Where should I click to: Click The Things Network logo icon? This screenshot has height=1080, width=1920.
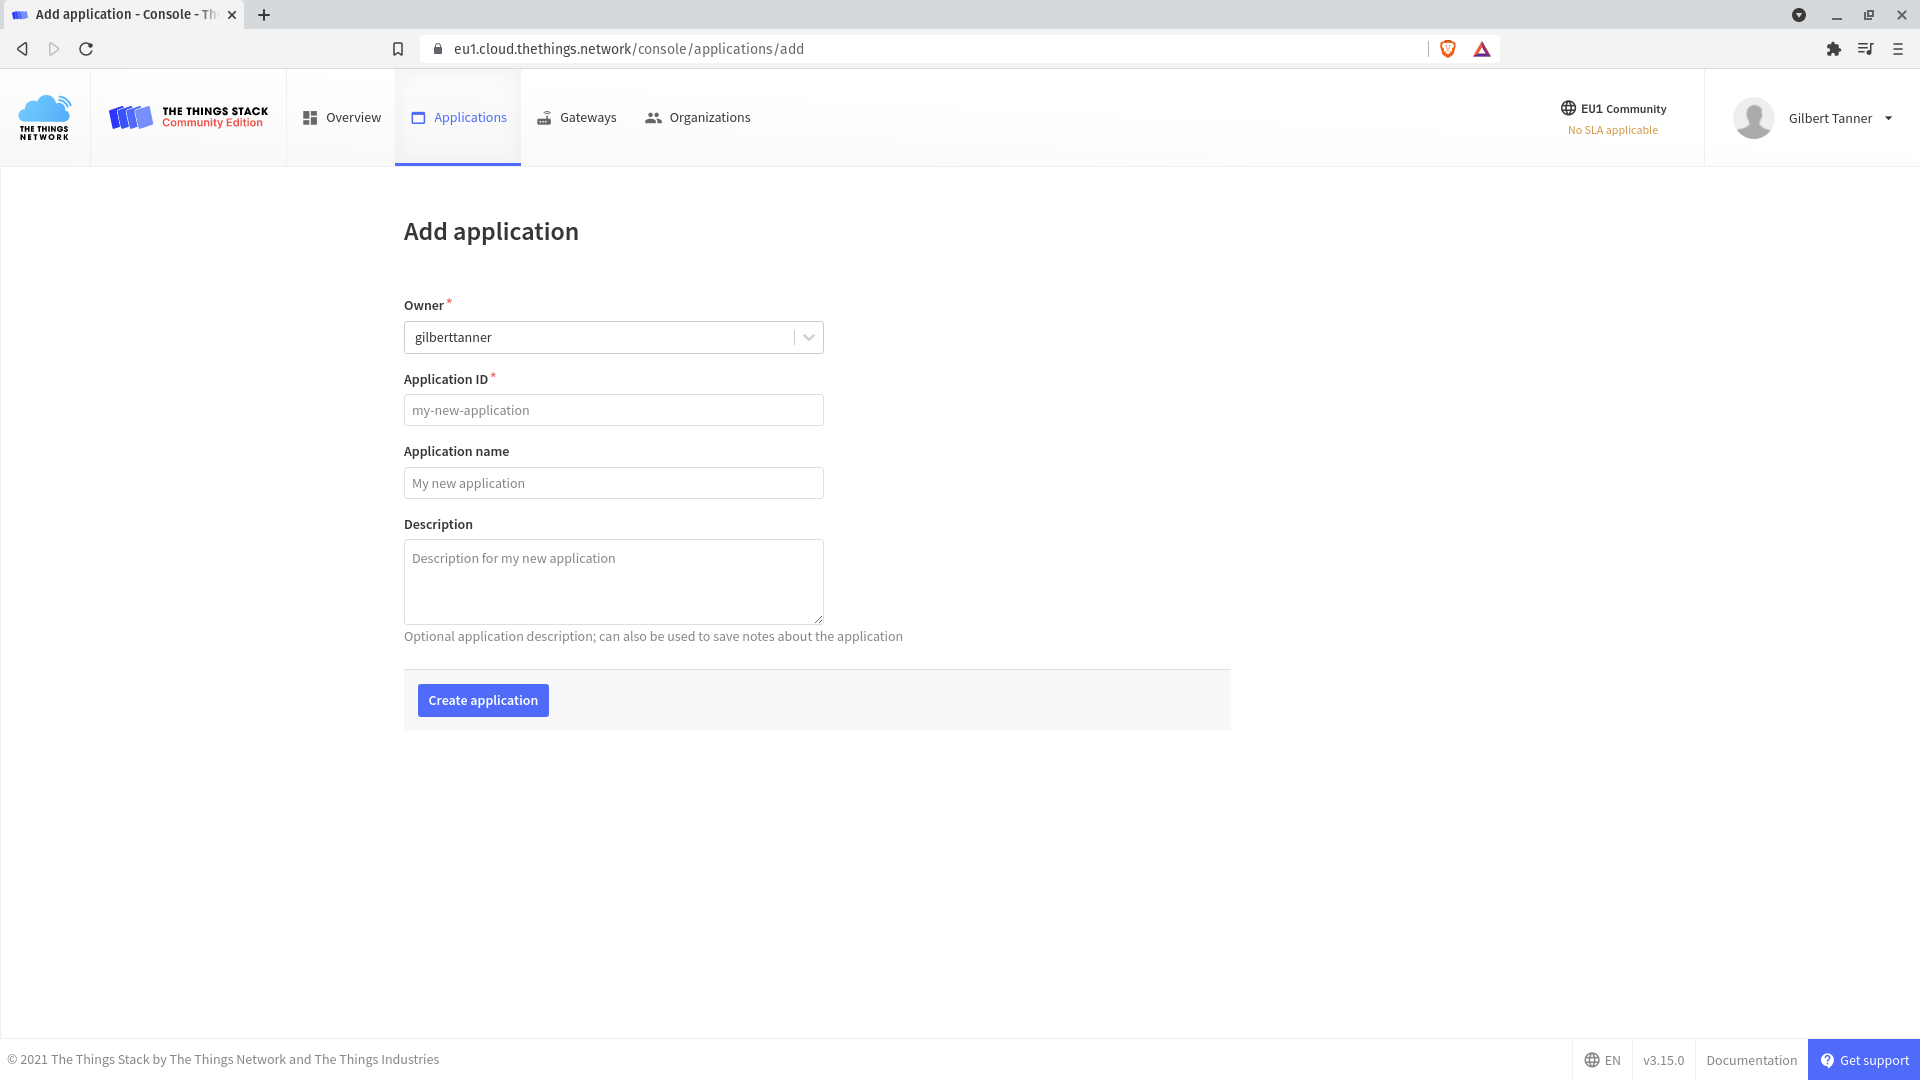coord(44,117)
